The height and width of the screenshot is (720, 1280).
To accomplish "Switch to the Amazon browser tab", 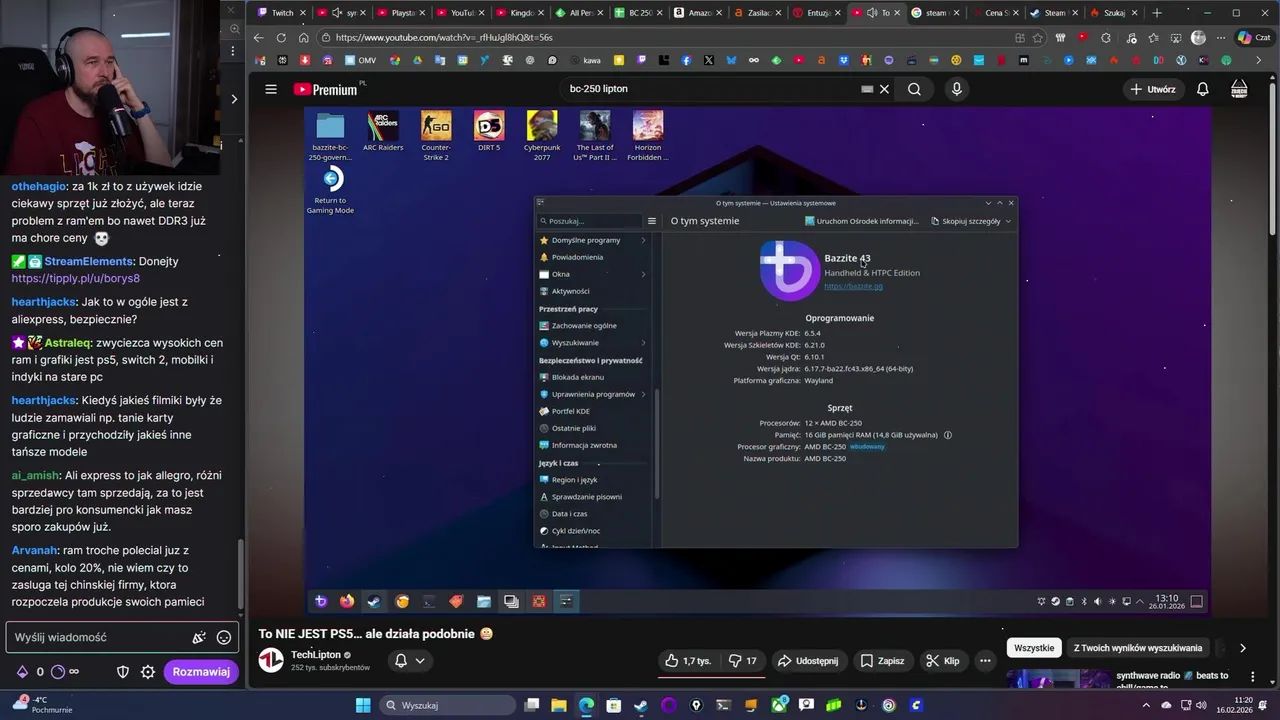I will click(698, 13).
